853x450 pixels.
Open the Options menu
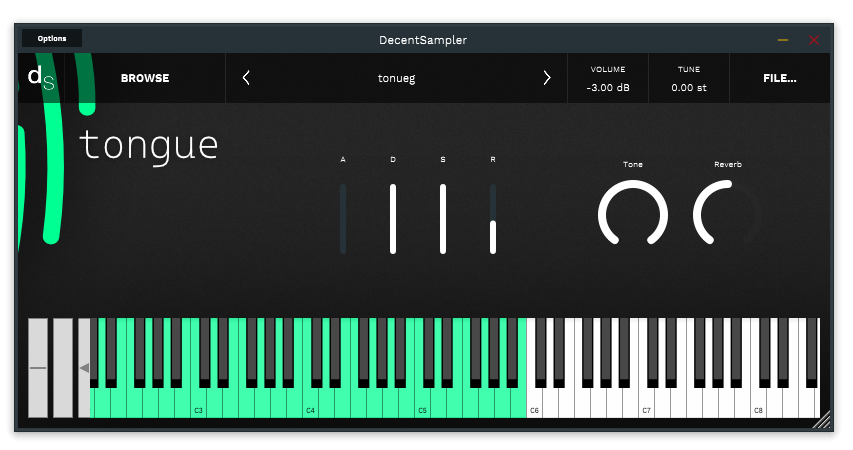[52, 39]
